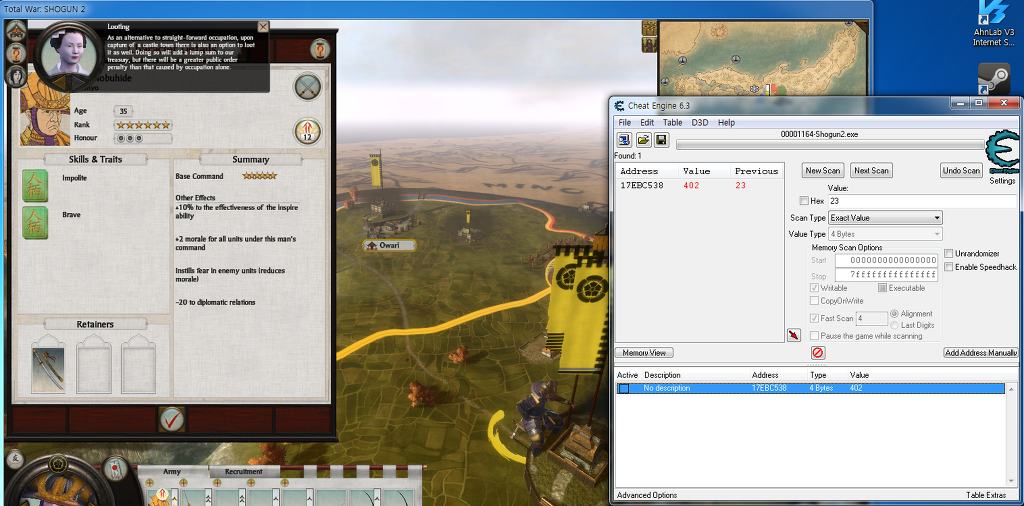
Task: Toggle the CopyOnWrite checkbox
Action: [814, 301]
